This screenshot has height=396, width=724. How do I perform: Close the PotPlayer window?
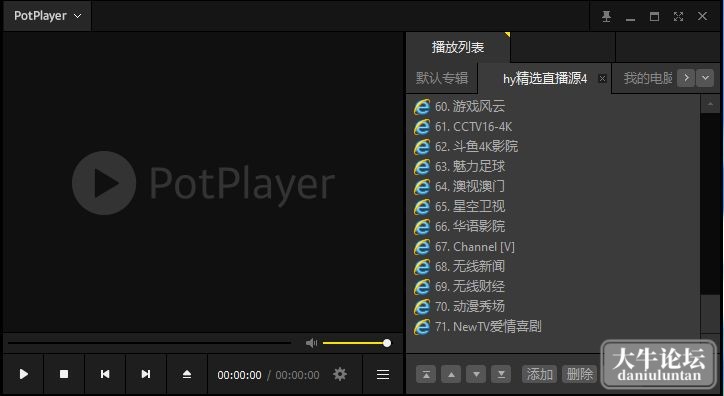click(702, 17)
